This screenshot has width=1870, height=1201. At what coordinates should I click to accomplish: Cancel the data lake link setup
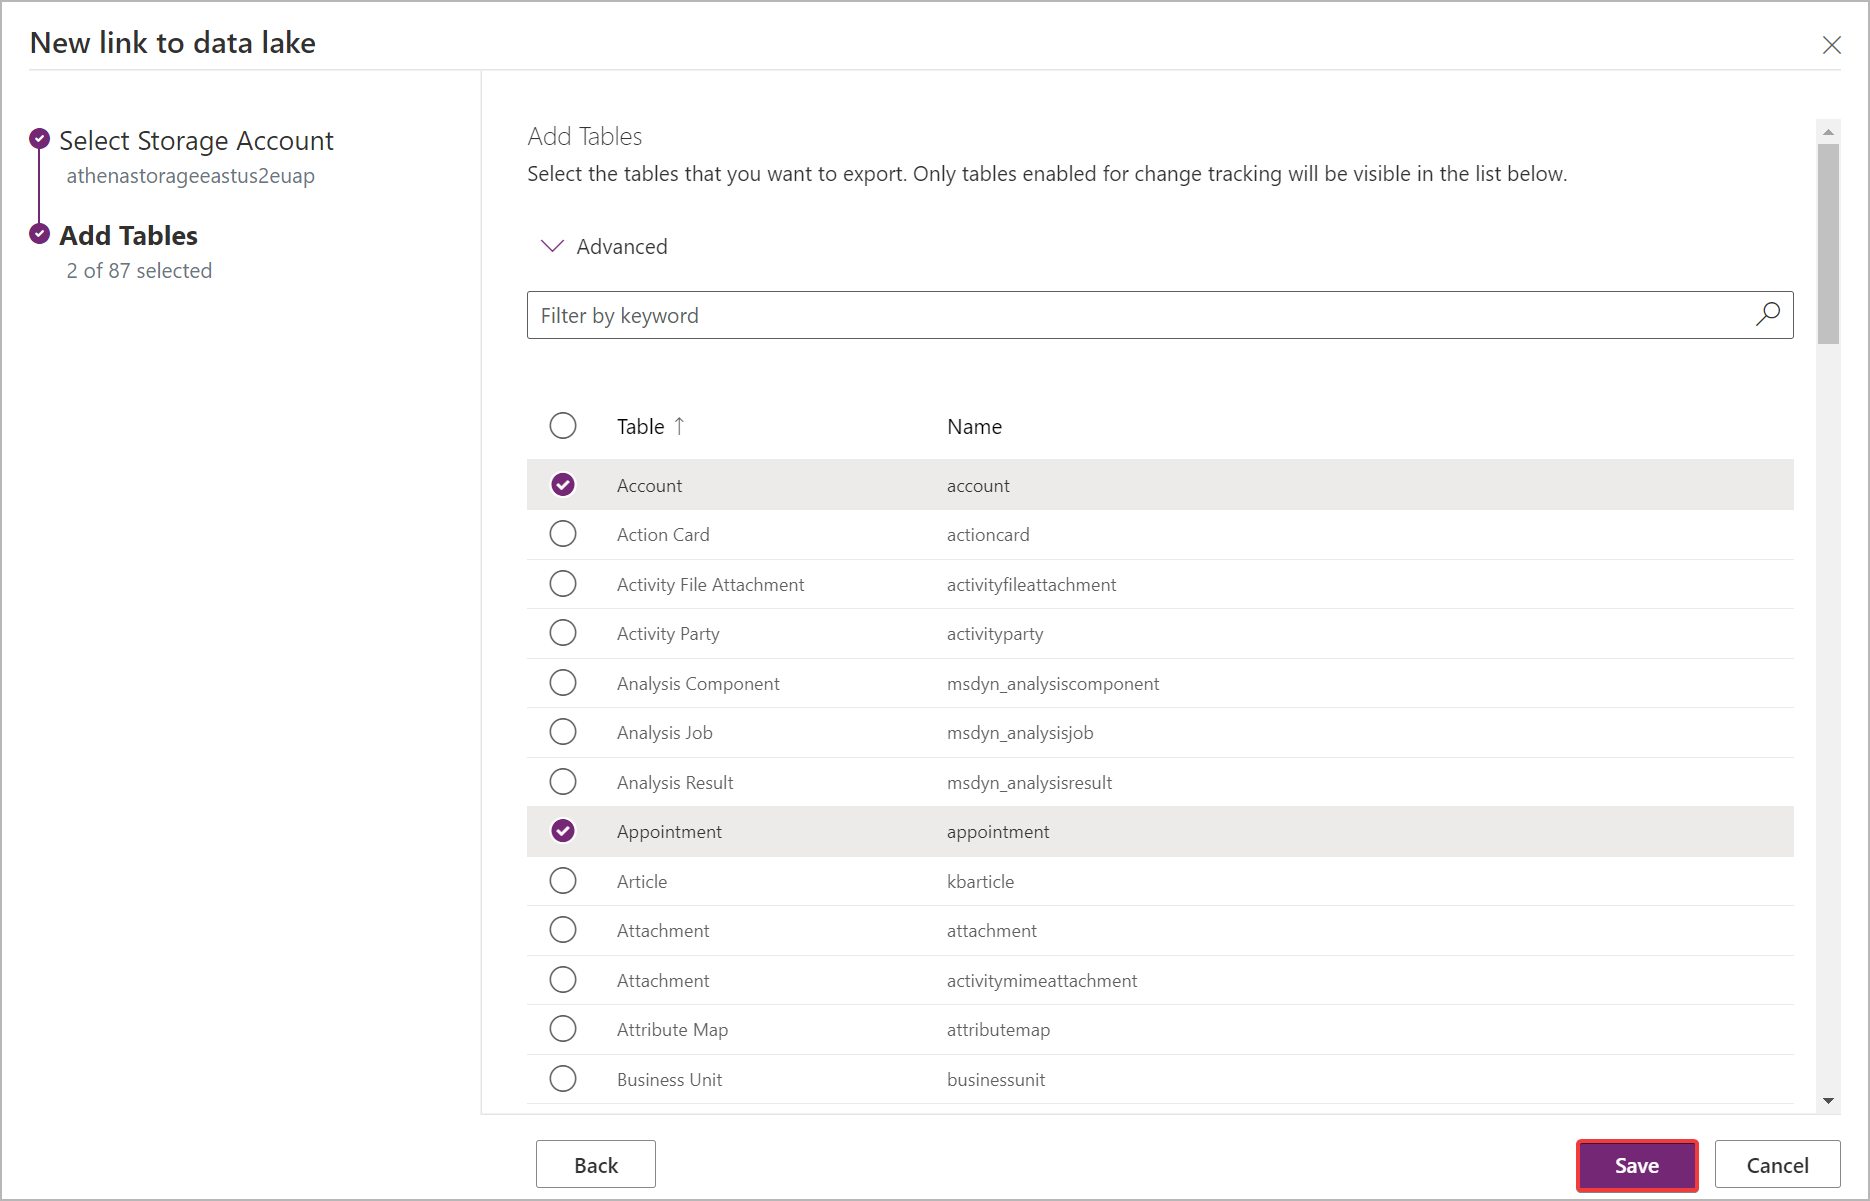(x=1777, y=1165)
